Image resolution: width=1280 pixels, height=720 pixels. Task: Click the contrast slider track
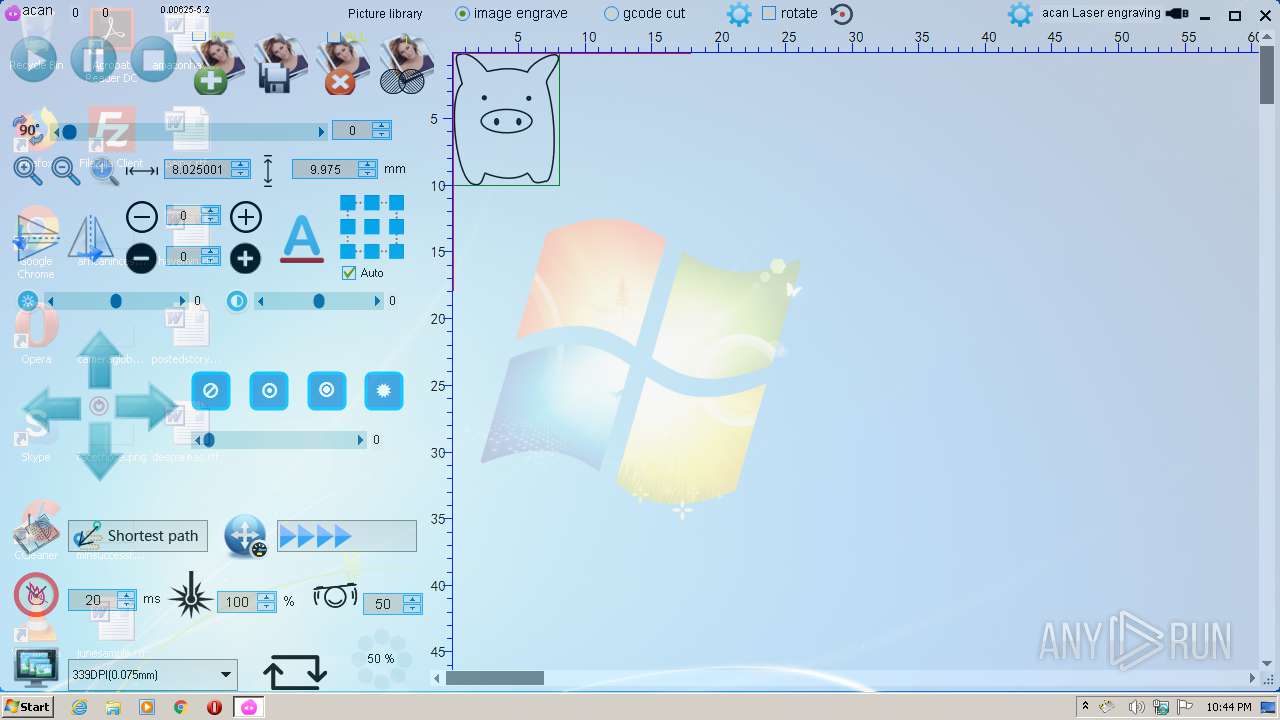coord(319,301)
